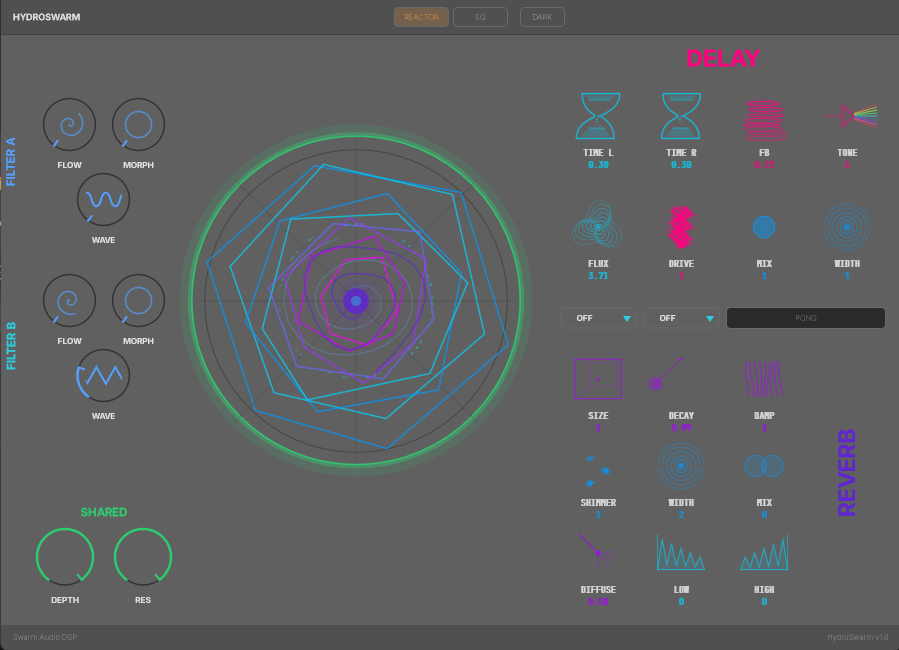This screenshot has height=650, width=899.
Task: Click Filter B FLOW spiral knob
Action: 69,300
